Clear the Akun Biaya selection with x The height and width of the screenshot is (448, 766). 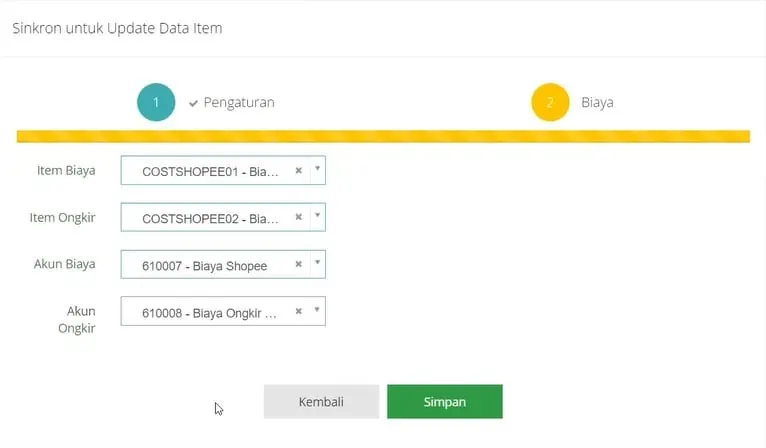(298, 264)
